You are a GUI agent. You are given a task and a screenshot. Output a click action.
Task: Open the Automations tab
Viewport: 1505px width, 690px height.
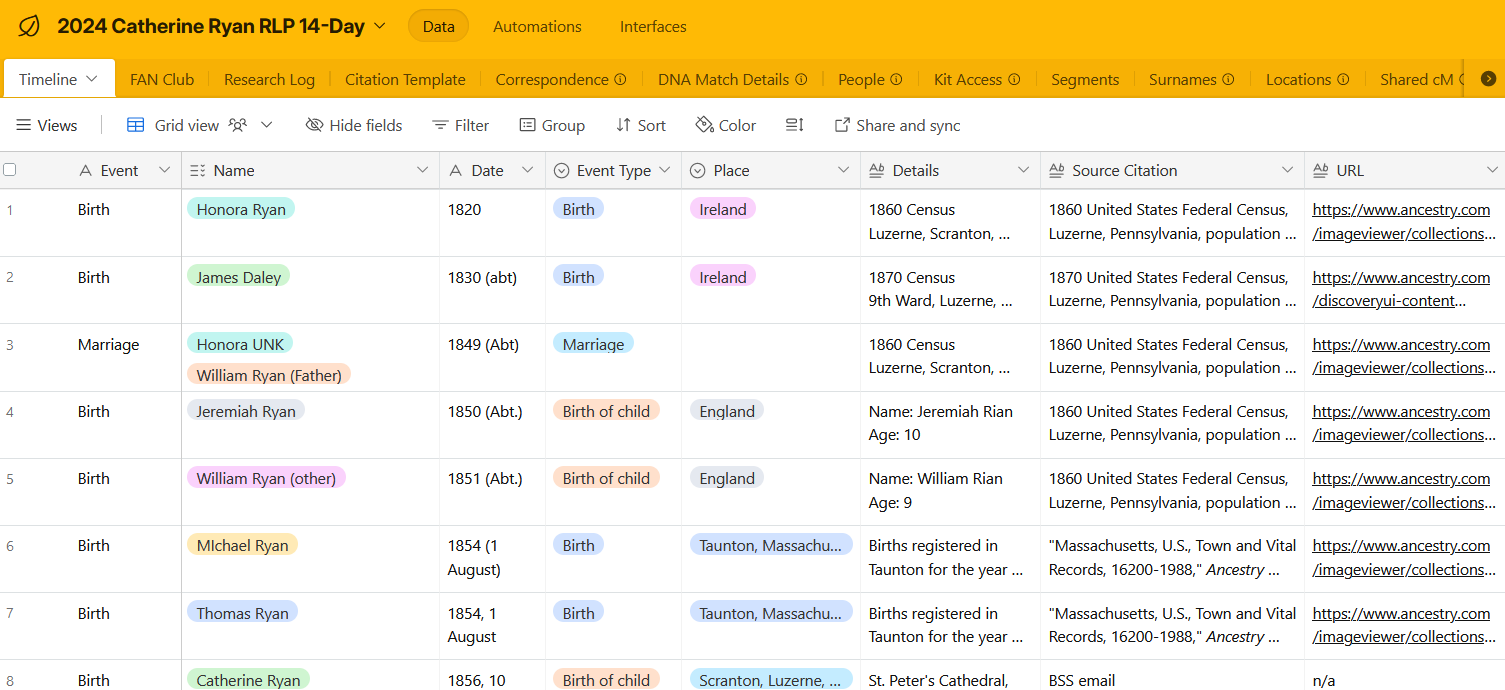pyautogui.click(x=537, y=27)
